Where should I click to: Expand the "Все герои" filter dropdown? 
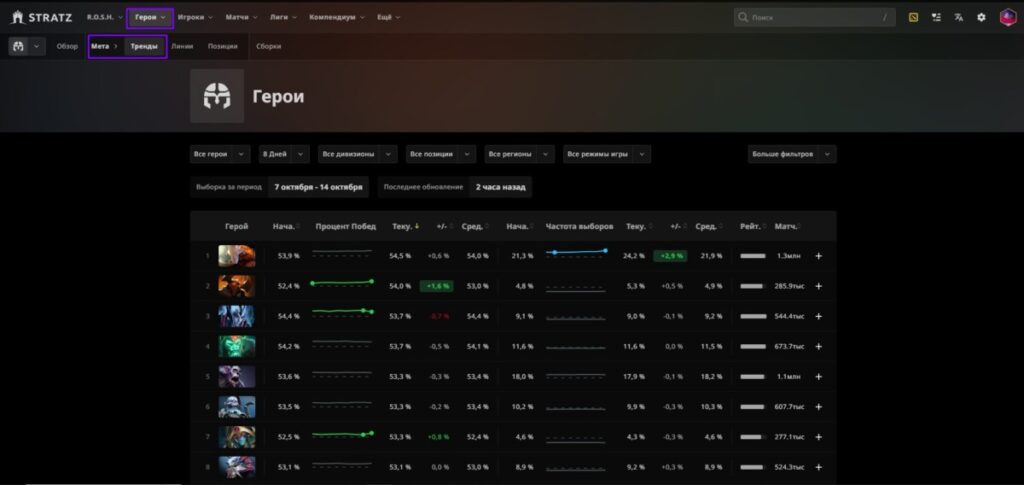(x=220, y=154)
